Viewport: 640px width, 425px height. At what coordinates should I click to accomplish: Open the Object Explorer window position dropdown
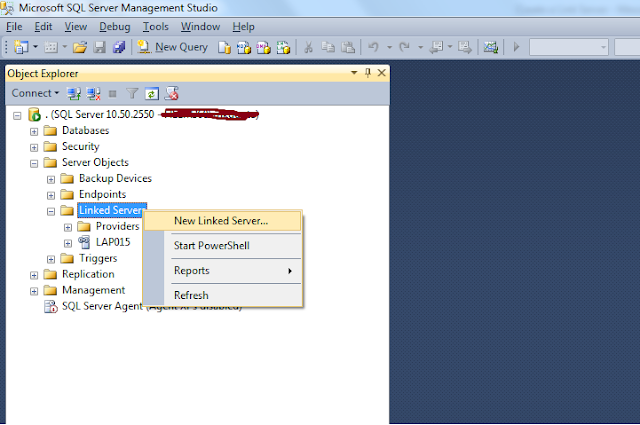click(354, 73)
